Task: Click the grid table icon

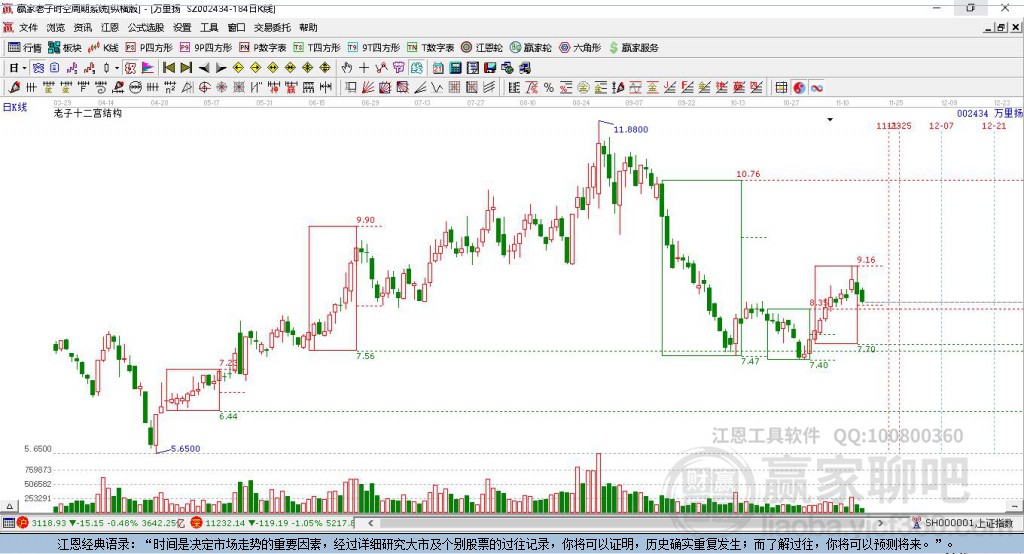Action: 781,88
